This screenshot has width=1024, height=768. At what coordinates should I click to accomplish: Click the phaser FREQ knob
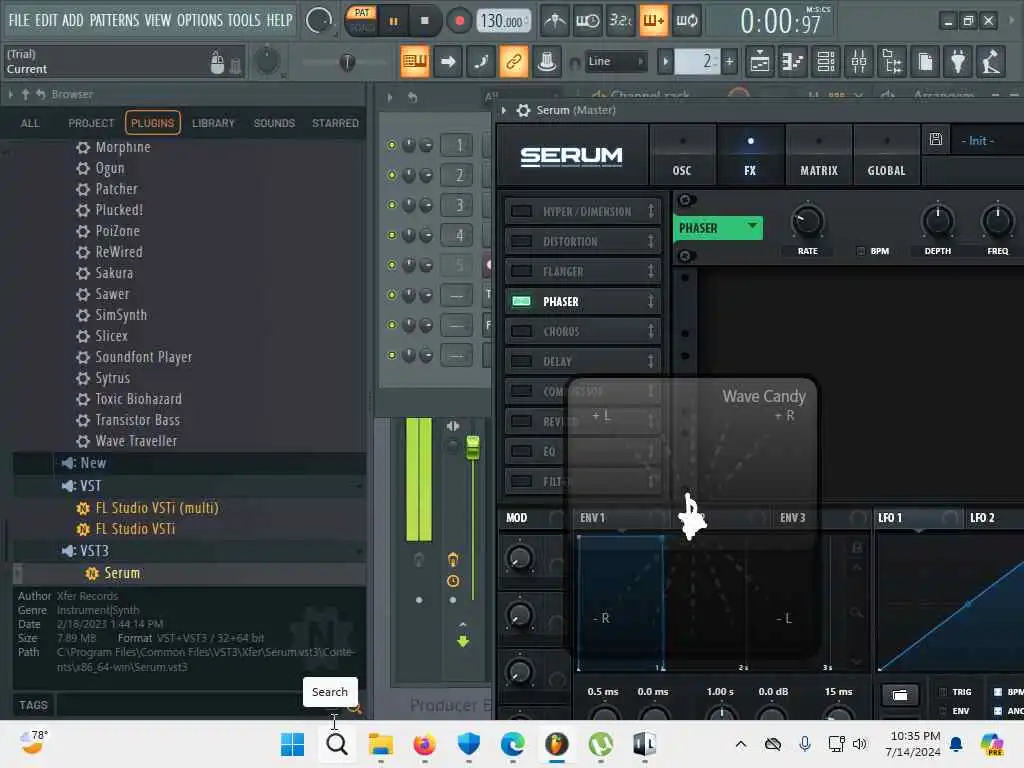(x=997, y=221)
